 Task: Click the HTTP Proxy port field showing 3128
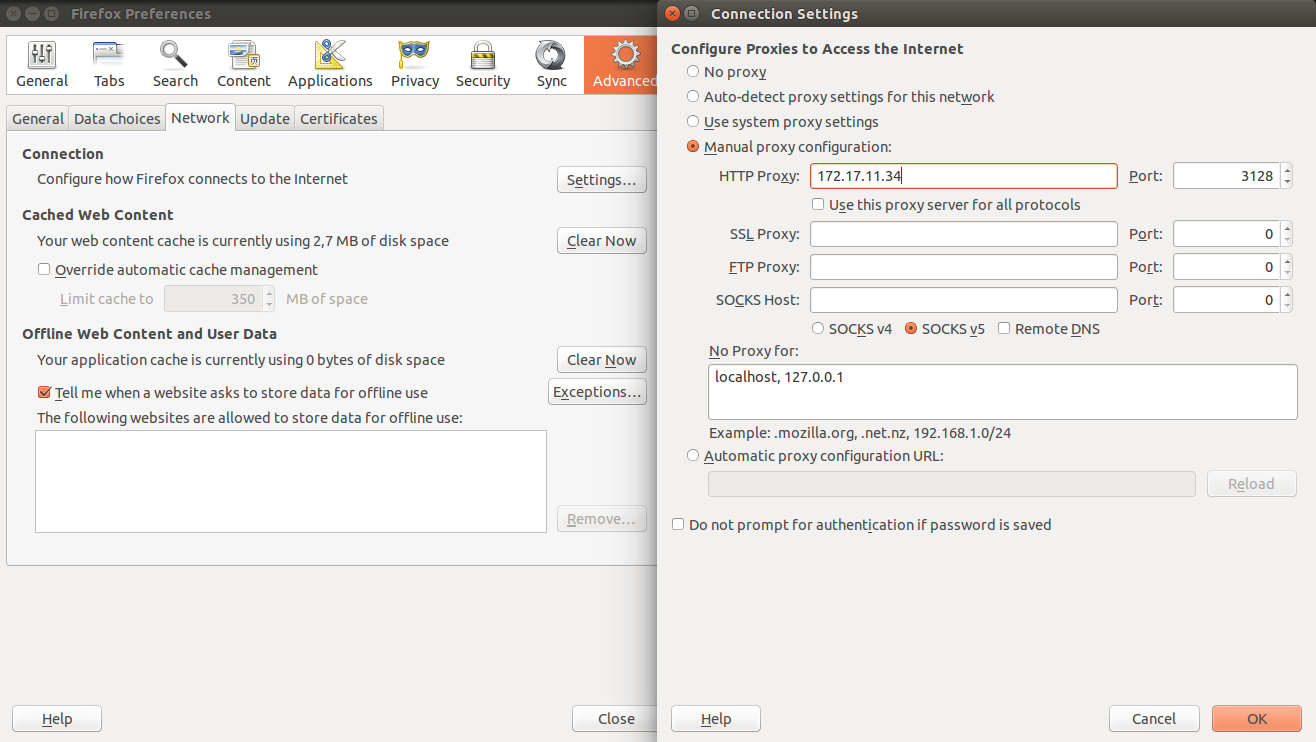point(1226,176)
